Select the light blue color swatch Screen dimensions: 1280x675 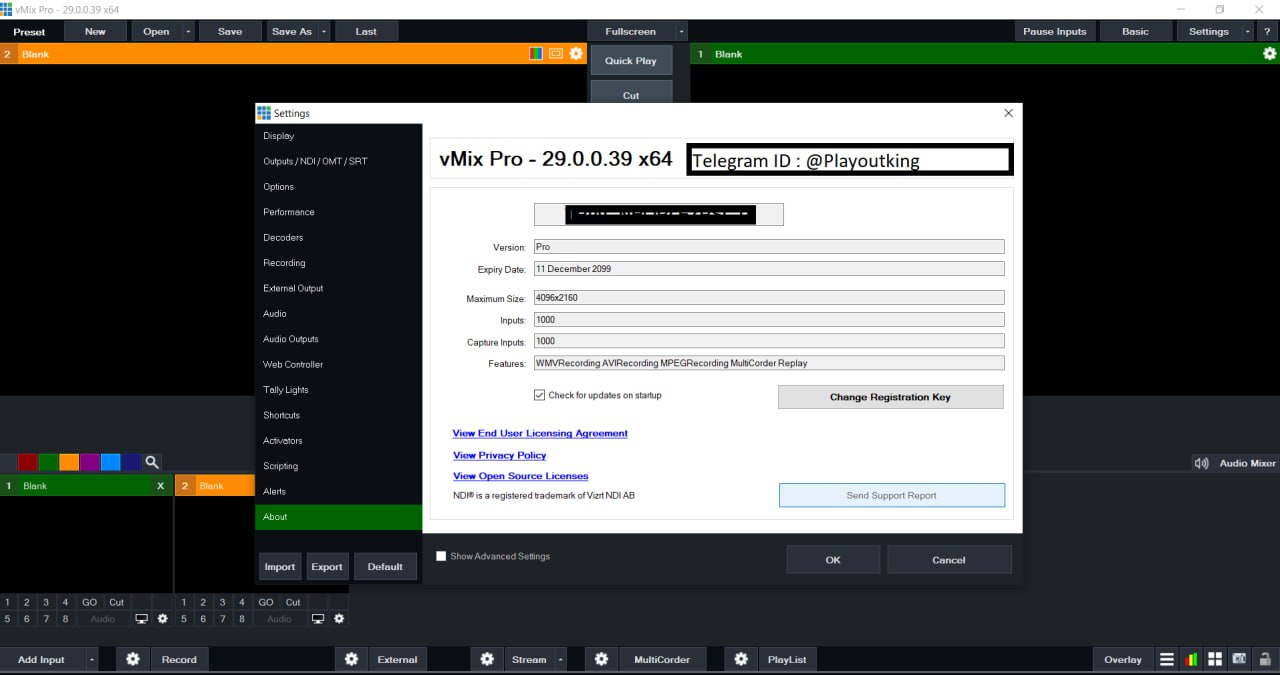point(111,462)
